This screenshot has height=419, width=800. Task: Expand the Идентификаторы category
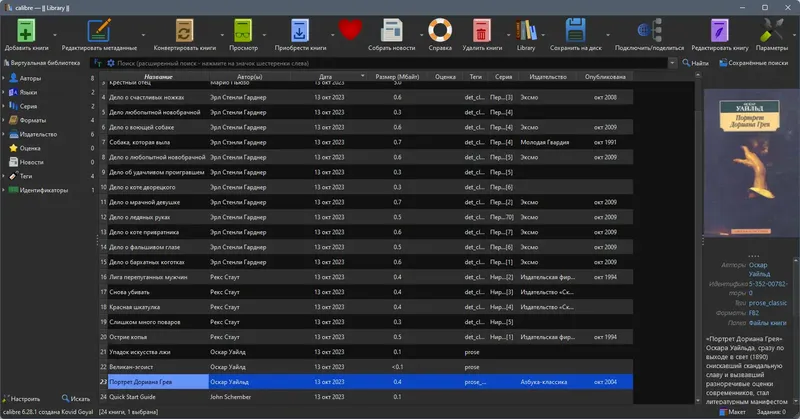tap(4, 190)
